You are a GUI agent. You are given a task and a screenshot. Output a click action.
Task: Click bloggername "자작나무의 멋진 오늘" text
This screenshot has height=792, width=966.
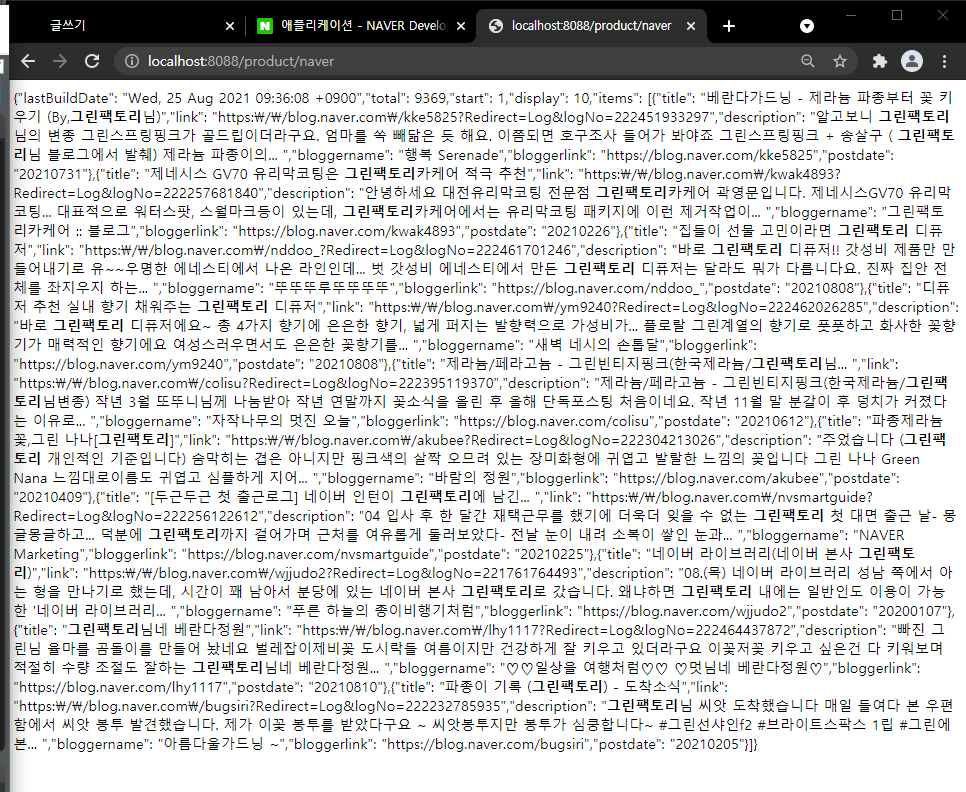pyautogui.click(x=281, y=422)
